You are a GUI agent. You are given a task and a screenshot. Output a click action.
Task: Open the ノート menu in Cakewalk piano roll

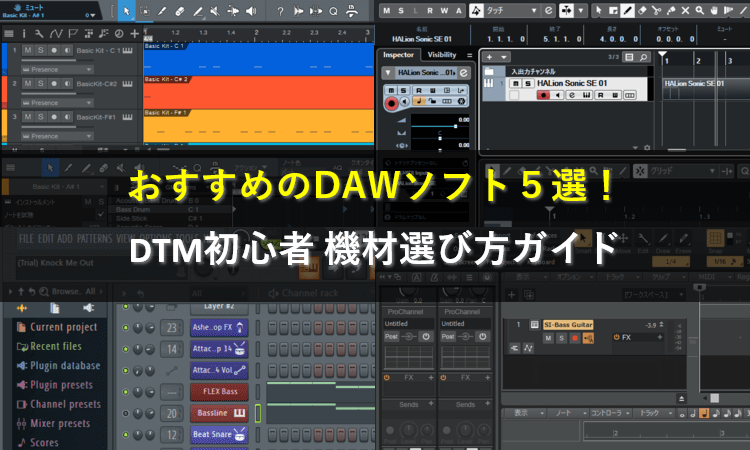tap(567, 413)
